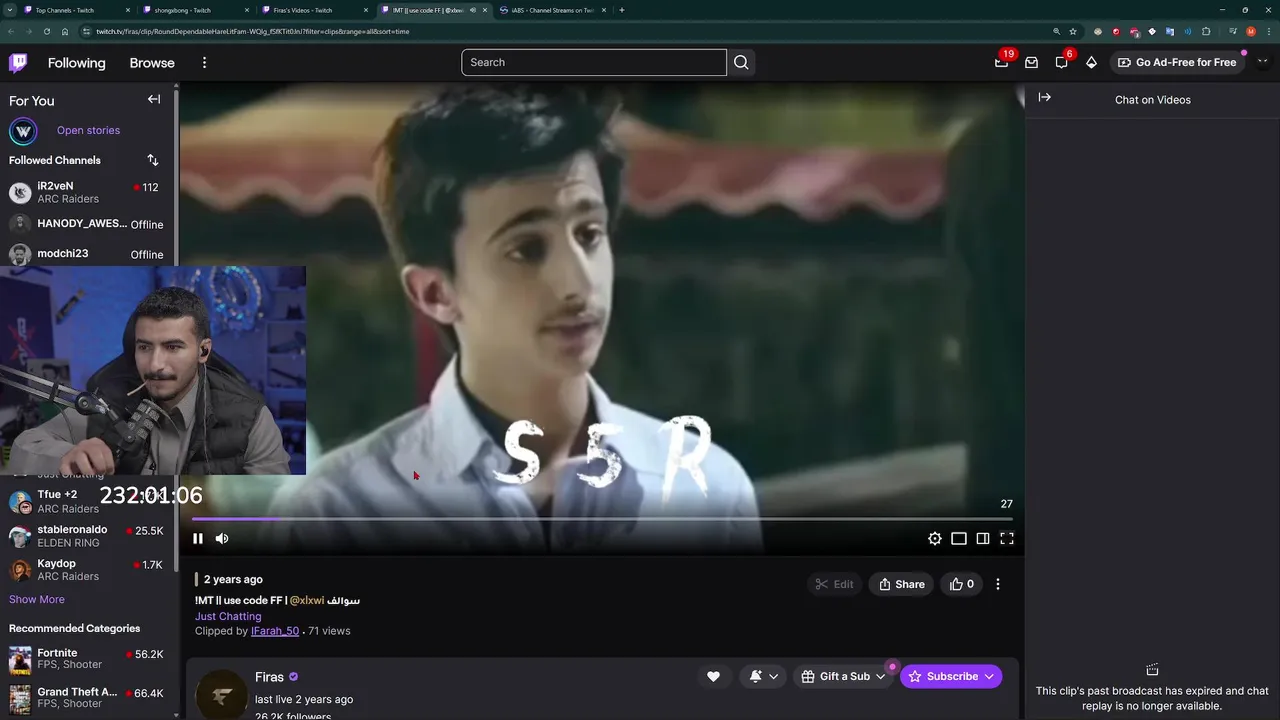This screenshot has height=720, width=1280.
Task: Open the Firas channel avatar
Action: click(x=222, y=695)
